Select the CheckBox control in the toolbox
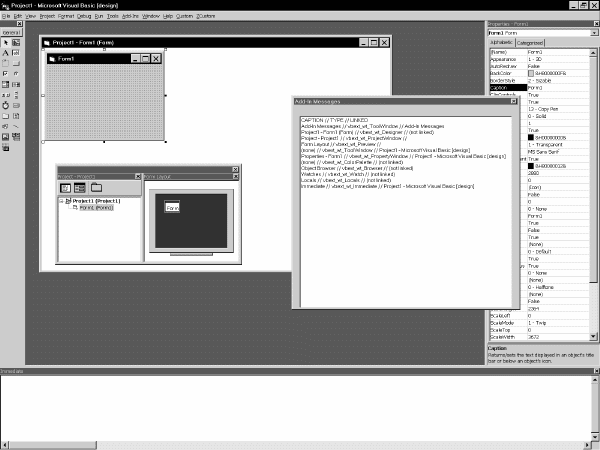 (x=5, y=73)
